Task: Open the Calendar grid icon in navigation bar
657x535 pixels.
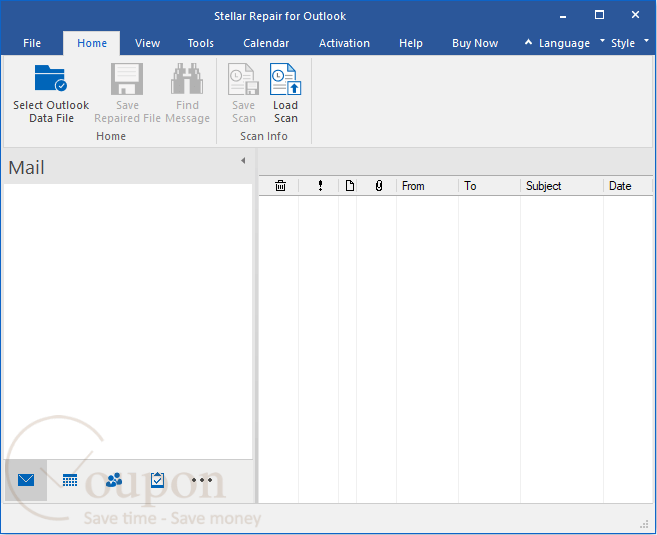Action: 70,480
